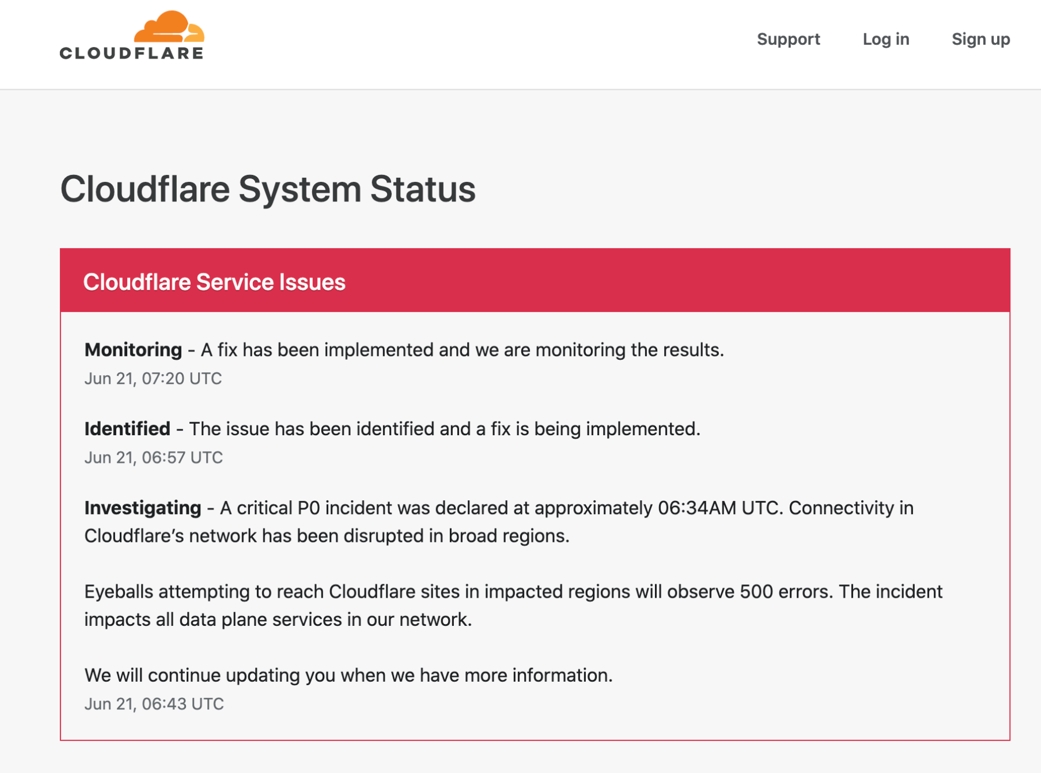This screenshot has width=1041, height=773.
Task: Click the Cloudflare System Status heading
Action: click(268, 189)
